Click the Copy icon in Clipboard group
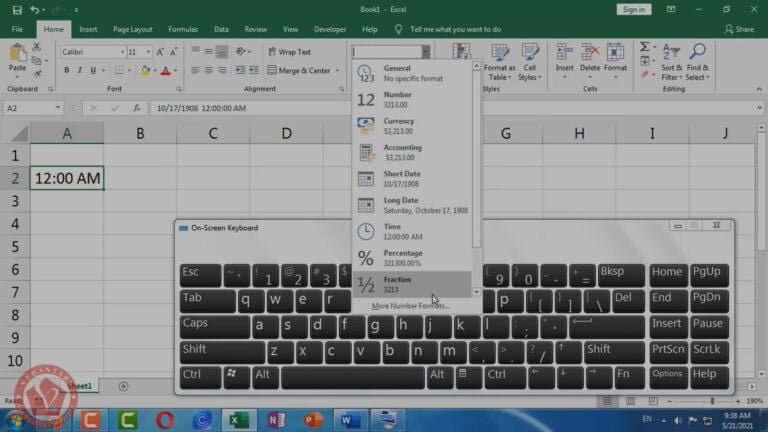The width and height of the screenshot is (768, 432). tap(36, 61)
